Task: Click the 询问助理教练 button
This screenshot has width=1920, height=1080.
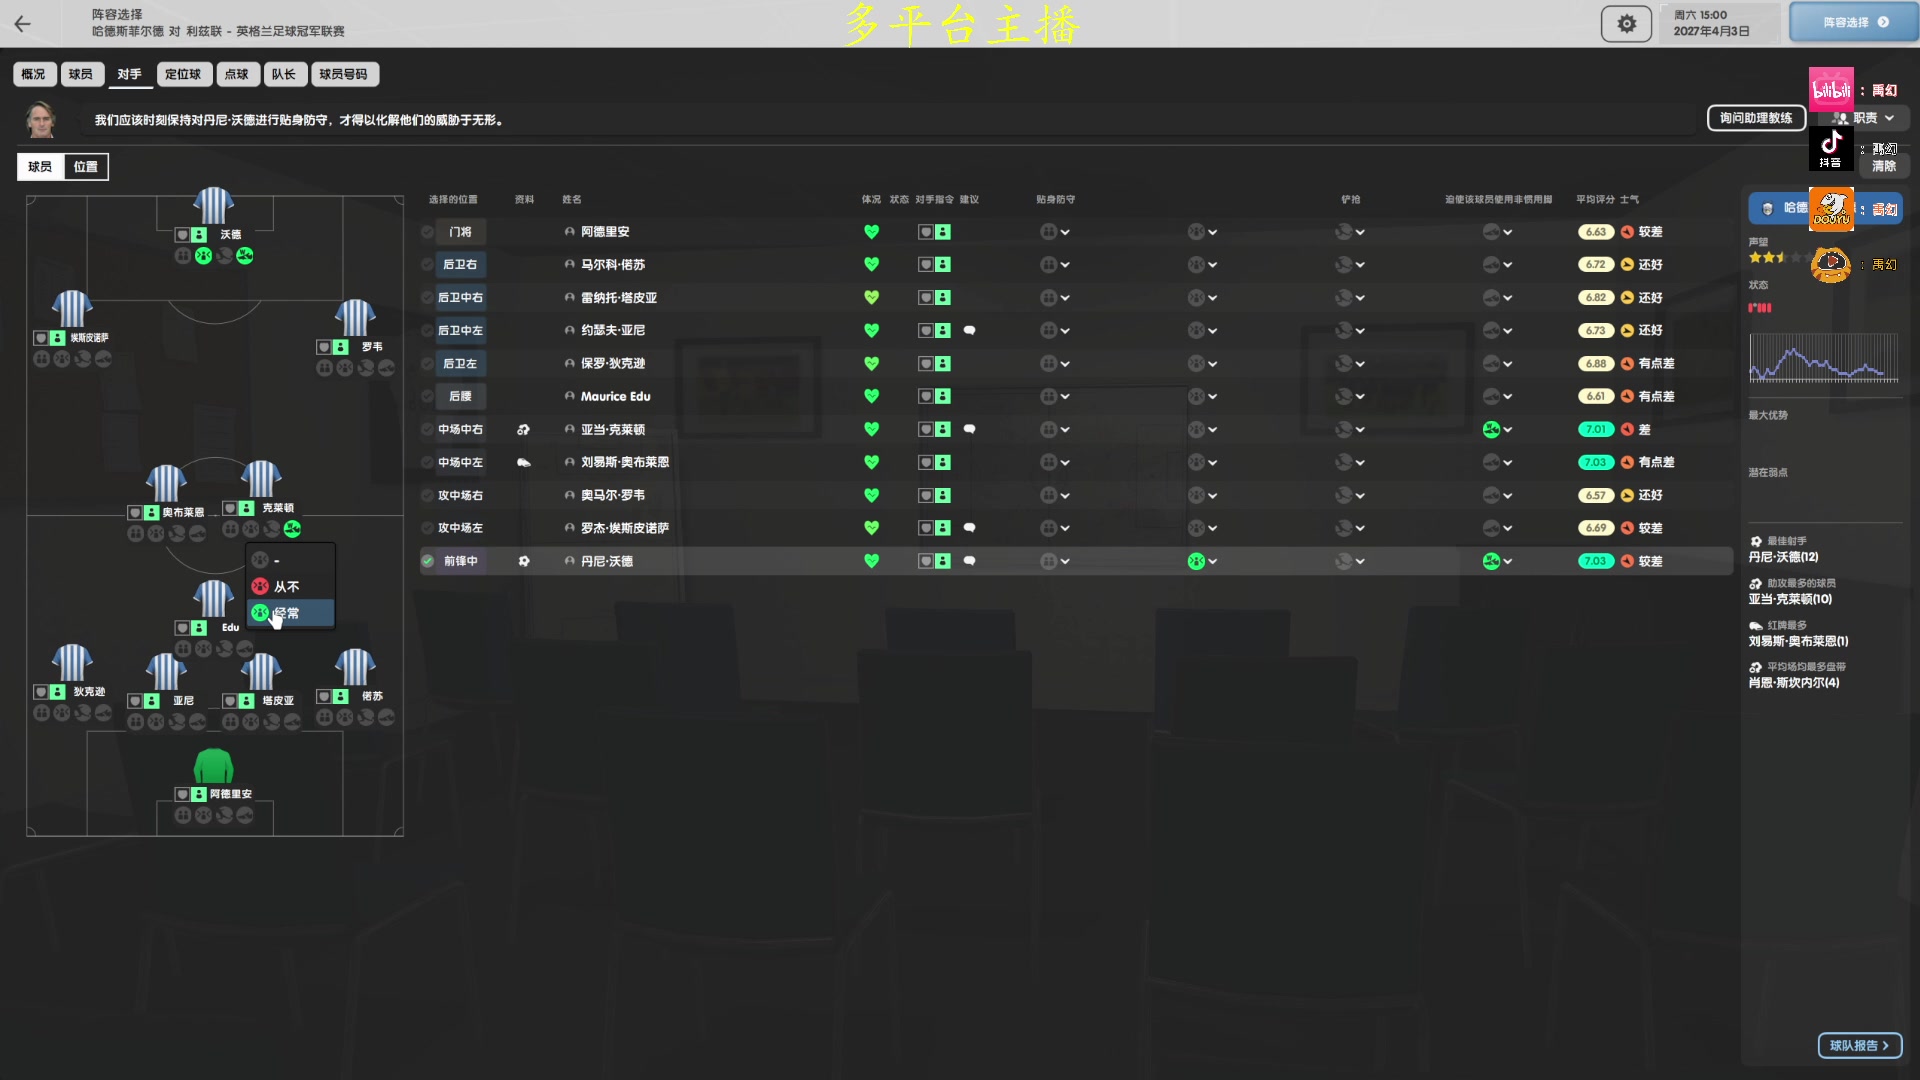Action: click(x=1755, y=118)
